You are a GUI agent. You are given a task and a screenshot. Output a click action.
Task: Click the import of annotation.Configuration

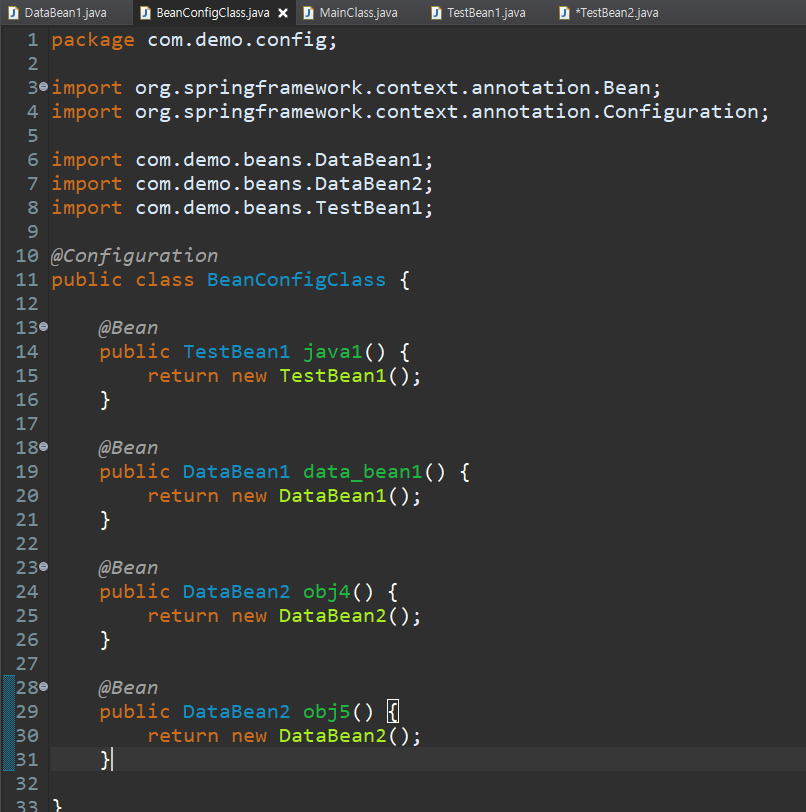410,112
